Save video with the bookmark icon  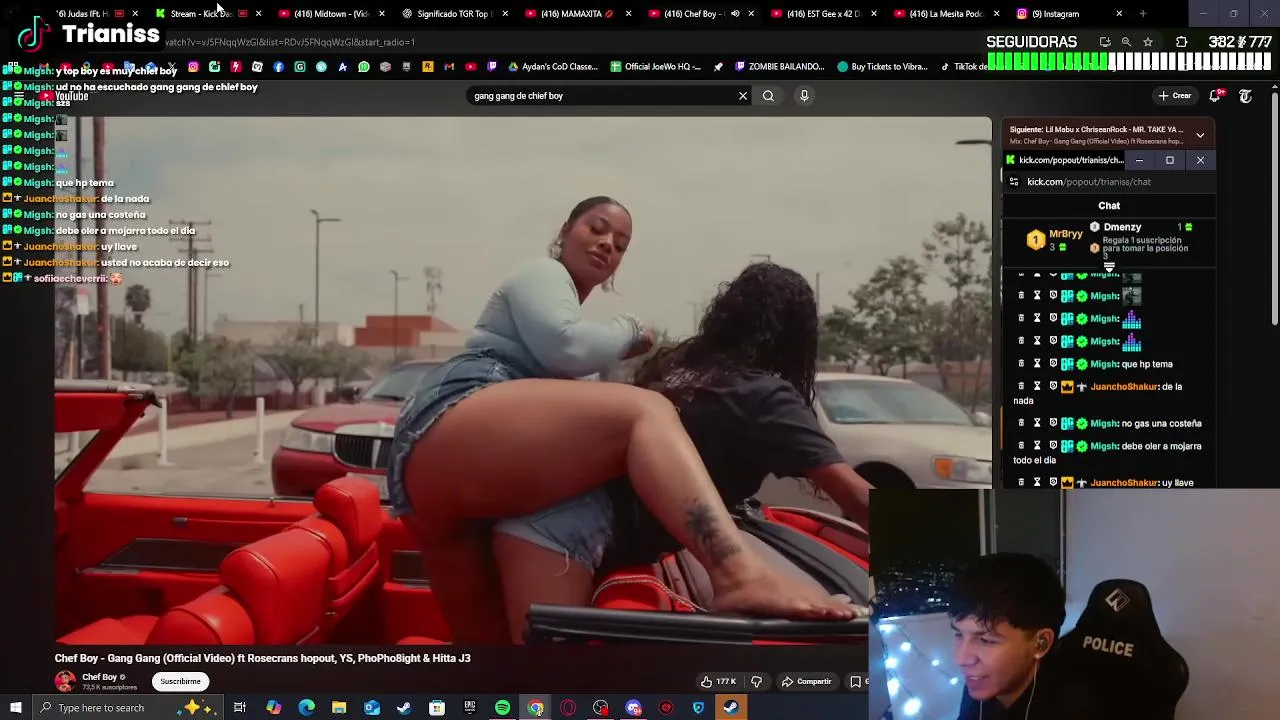pos(856,682)
